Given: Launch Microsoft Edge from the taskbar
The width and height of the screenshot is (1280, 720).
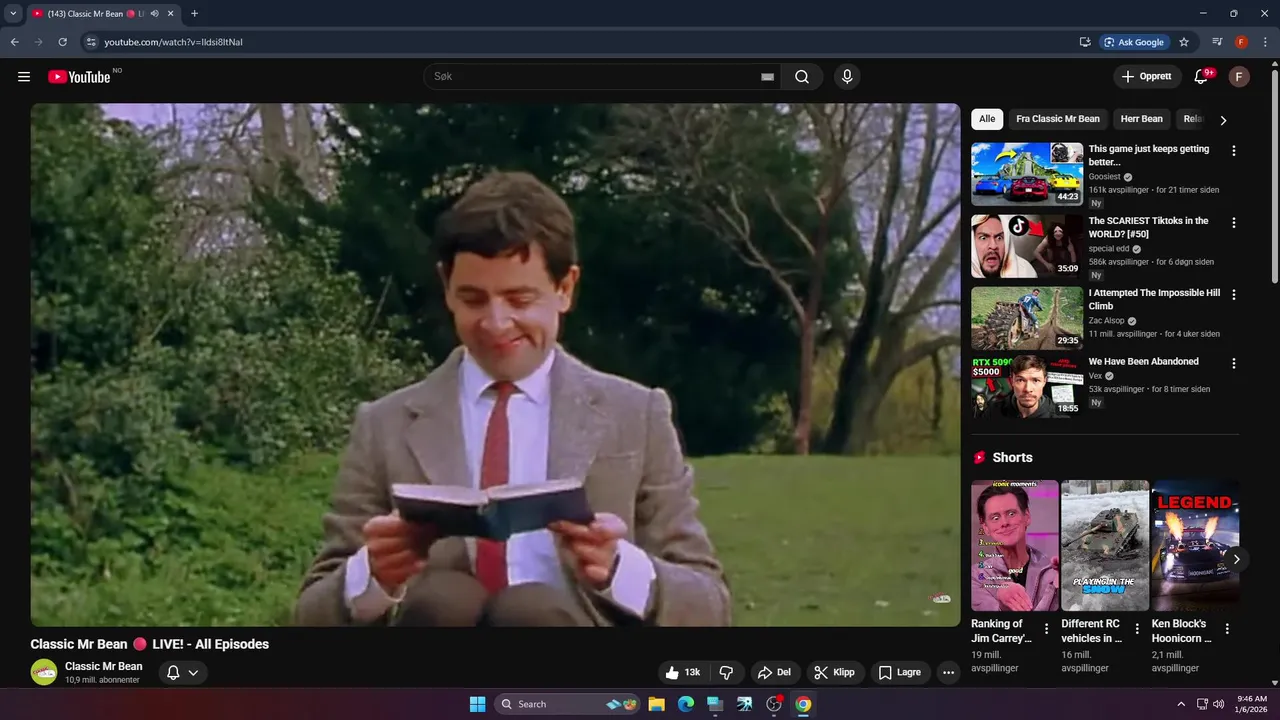Looking at the screenshot, I should tap(685, 704).
